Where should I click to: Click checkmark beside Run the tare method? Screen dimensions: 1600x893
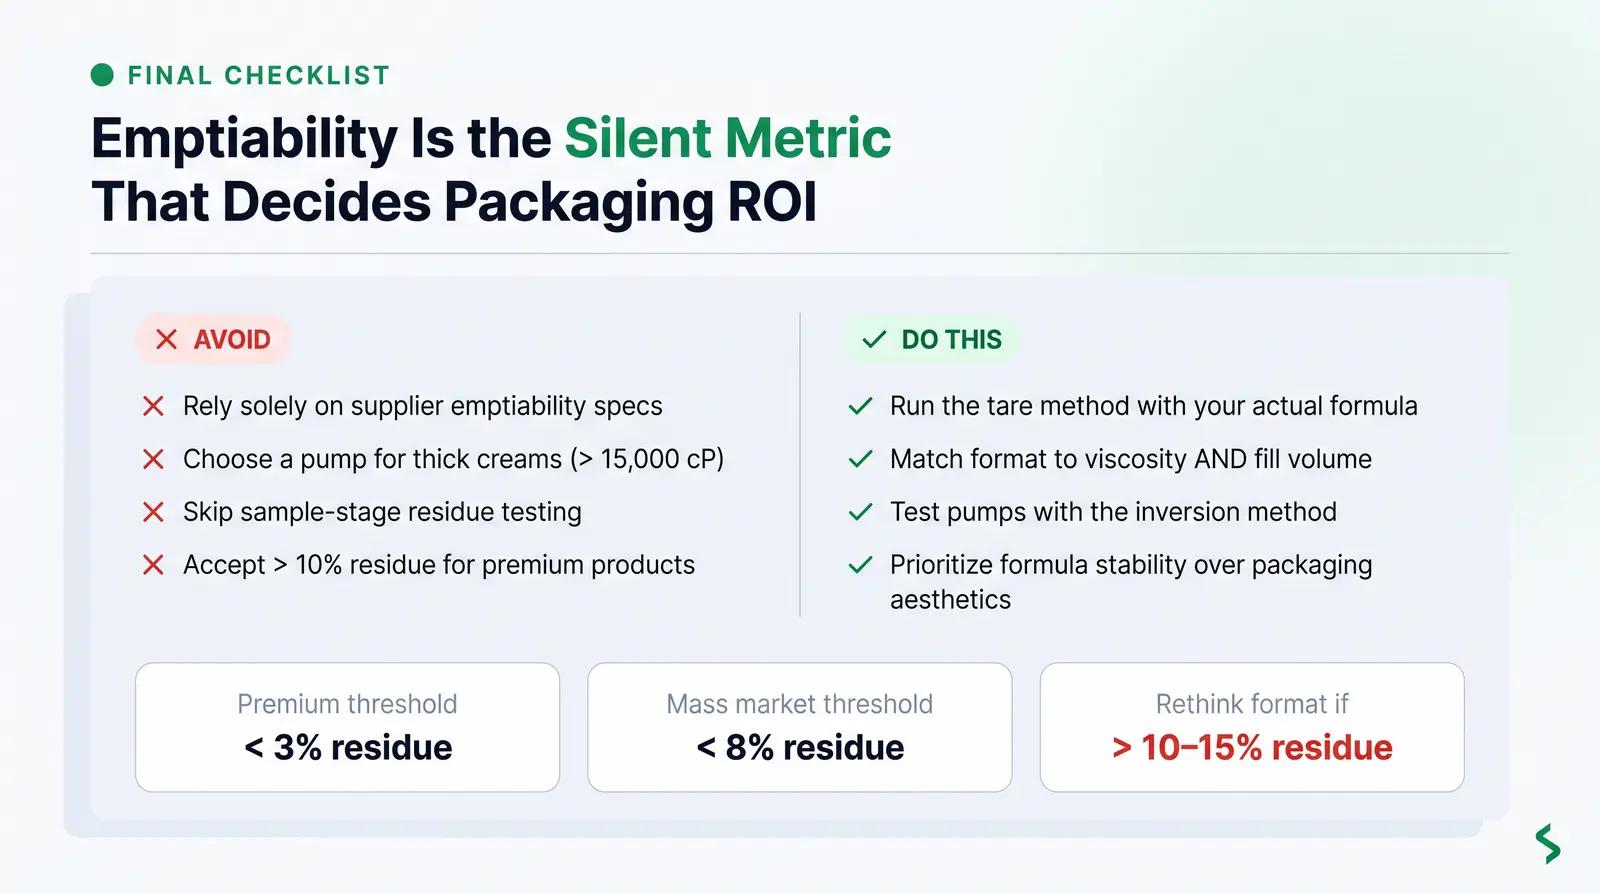pos(860,406)
